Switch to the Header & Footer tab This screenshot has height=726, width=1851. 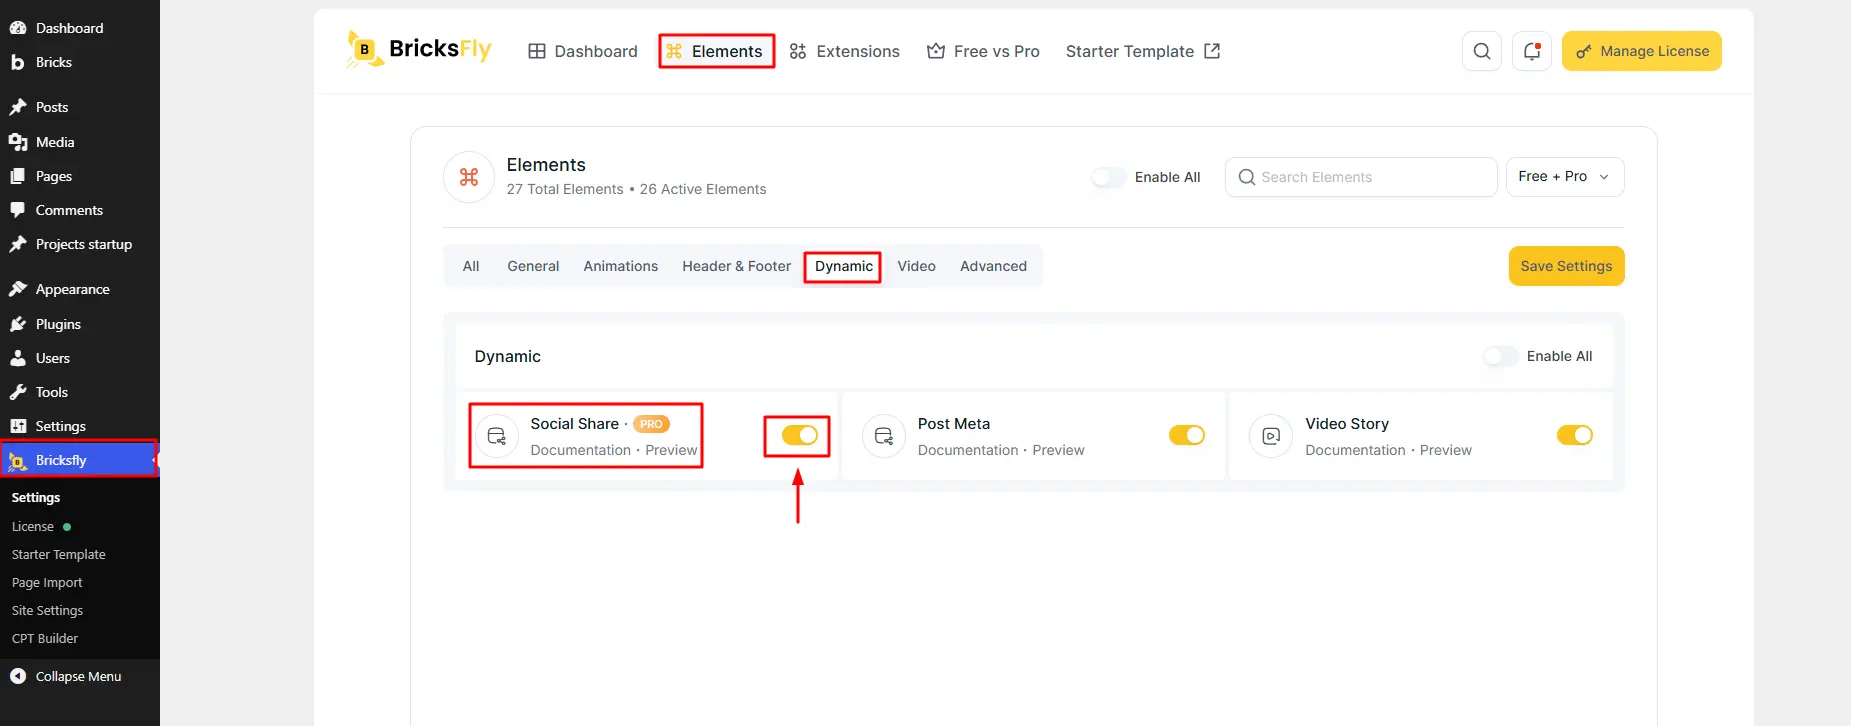(x=737, y=266)
